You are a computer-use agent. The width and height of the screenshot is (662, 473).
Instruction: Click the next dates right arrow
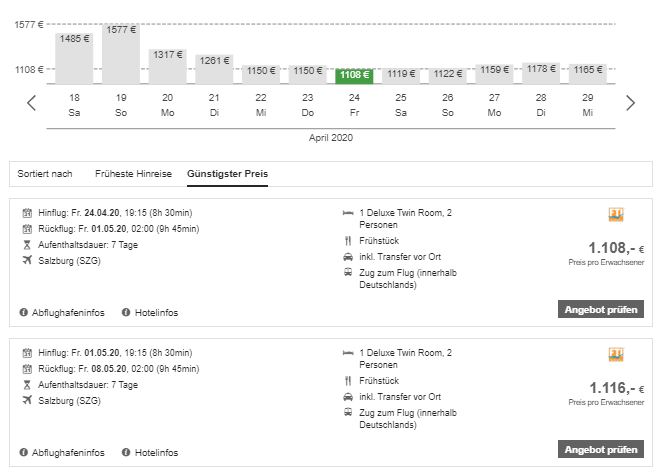coord(630,102)
